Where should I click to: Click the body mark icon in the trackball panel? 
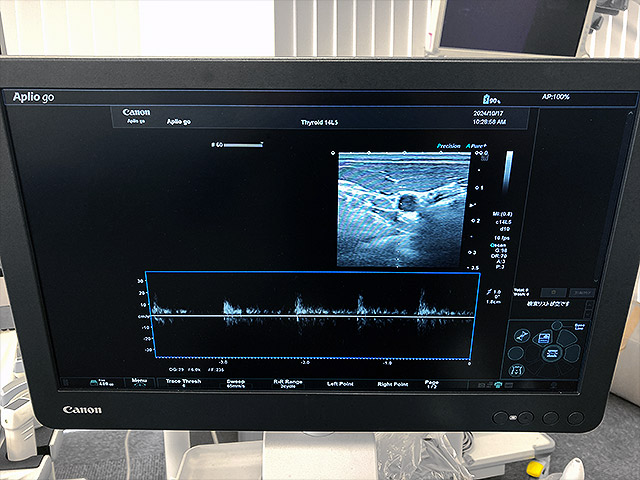(x=516, y=370)
